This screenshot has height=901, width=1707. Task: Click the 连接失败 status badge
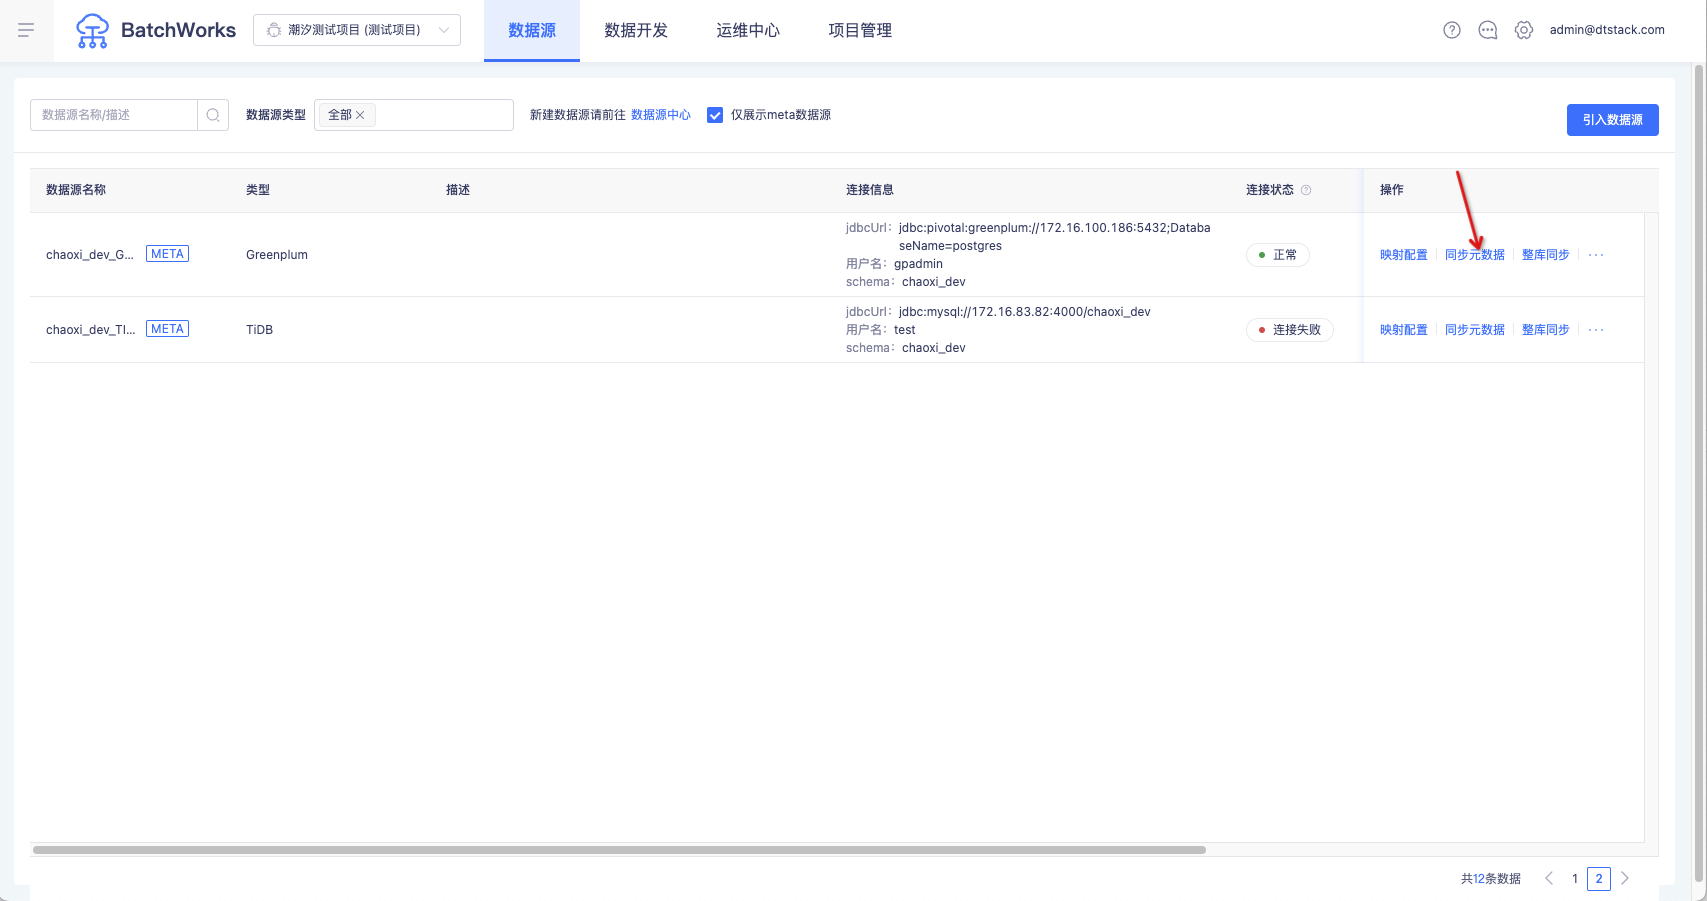(1290, 330)
